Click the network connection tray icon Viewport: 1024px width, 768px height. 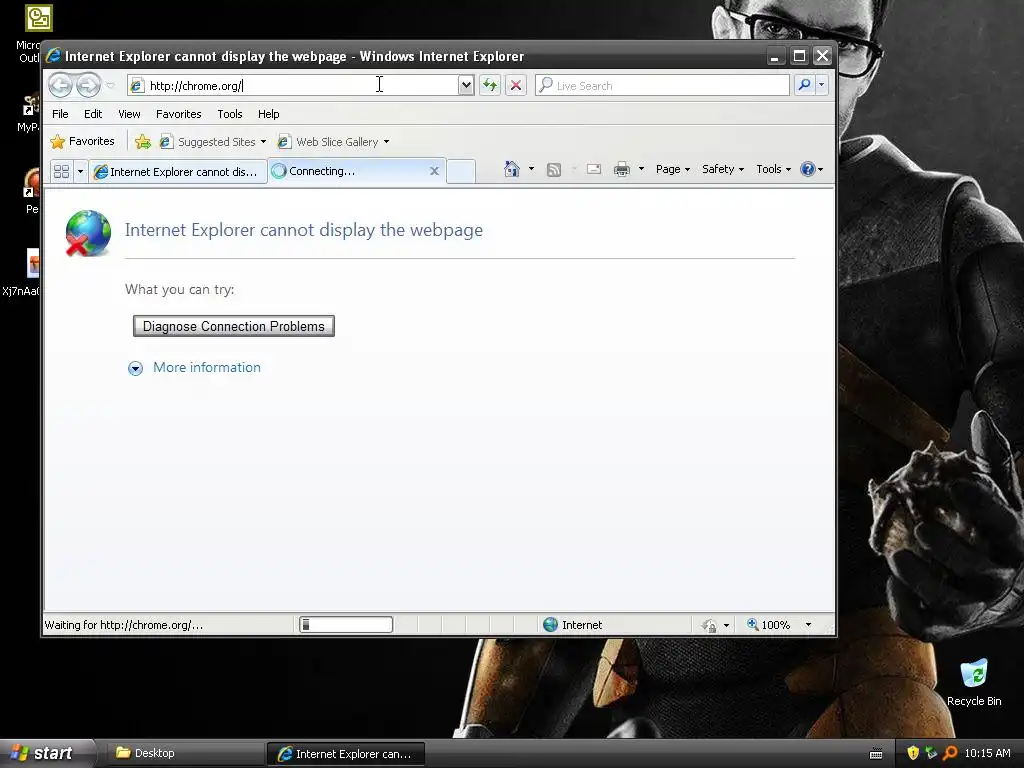[931, 753]
